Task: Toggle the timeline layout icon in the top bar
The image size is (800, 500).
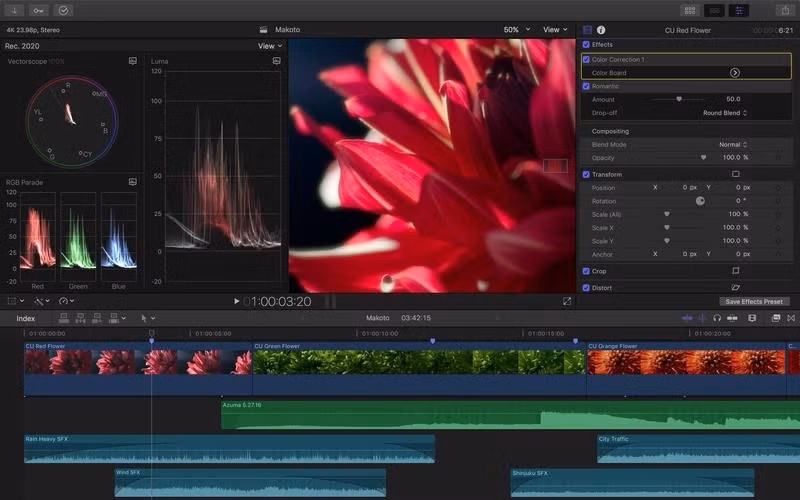Action: [x=714, y=10]
